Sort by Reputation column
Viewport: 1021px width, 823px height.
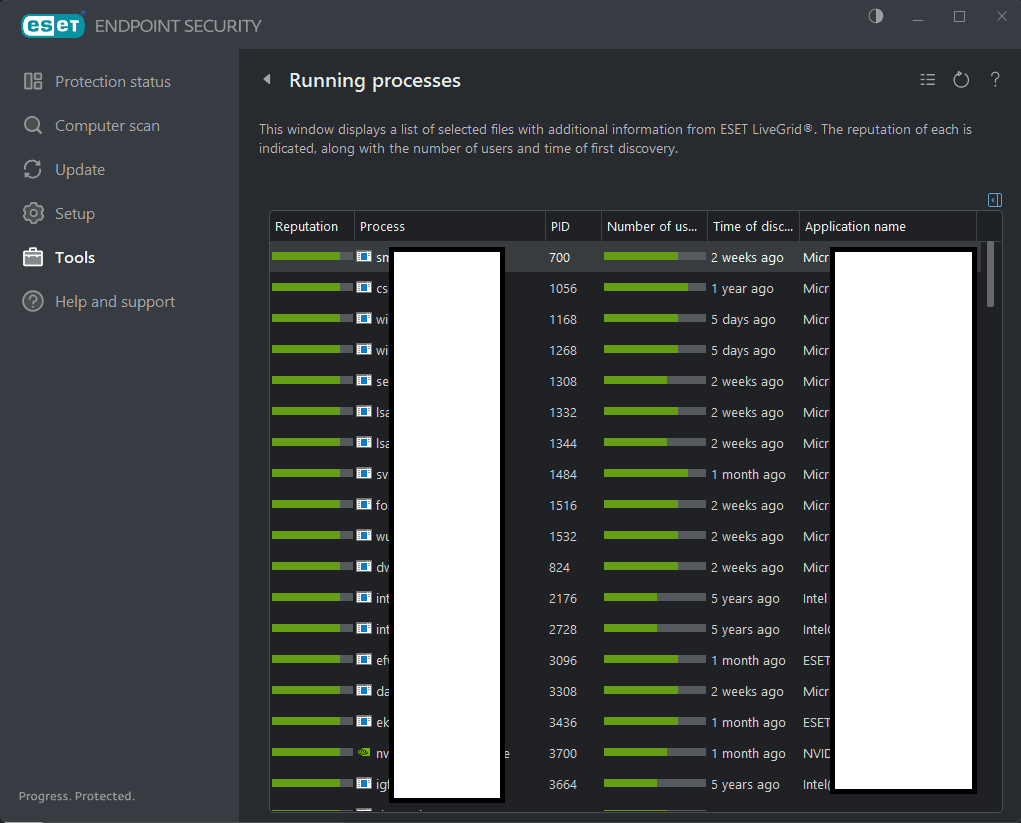click(312, 226)
